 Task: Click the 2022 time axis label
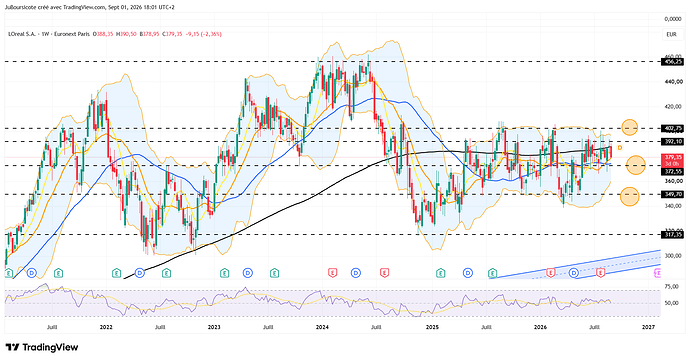pyautogui.click(x=106, y=327)
